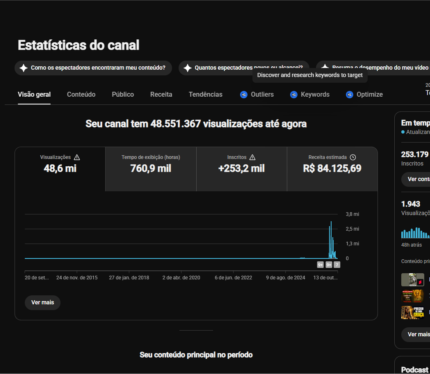Click the blue icon beside Outliers
Screen dimensions: 430x374
click(x=244, y=95)
